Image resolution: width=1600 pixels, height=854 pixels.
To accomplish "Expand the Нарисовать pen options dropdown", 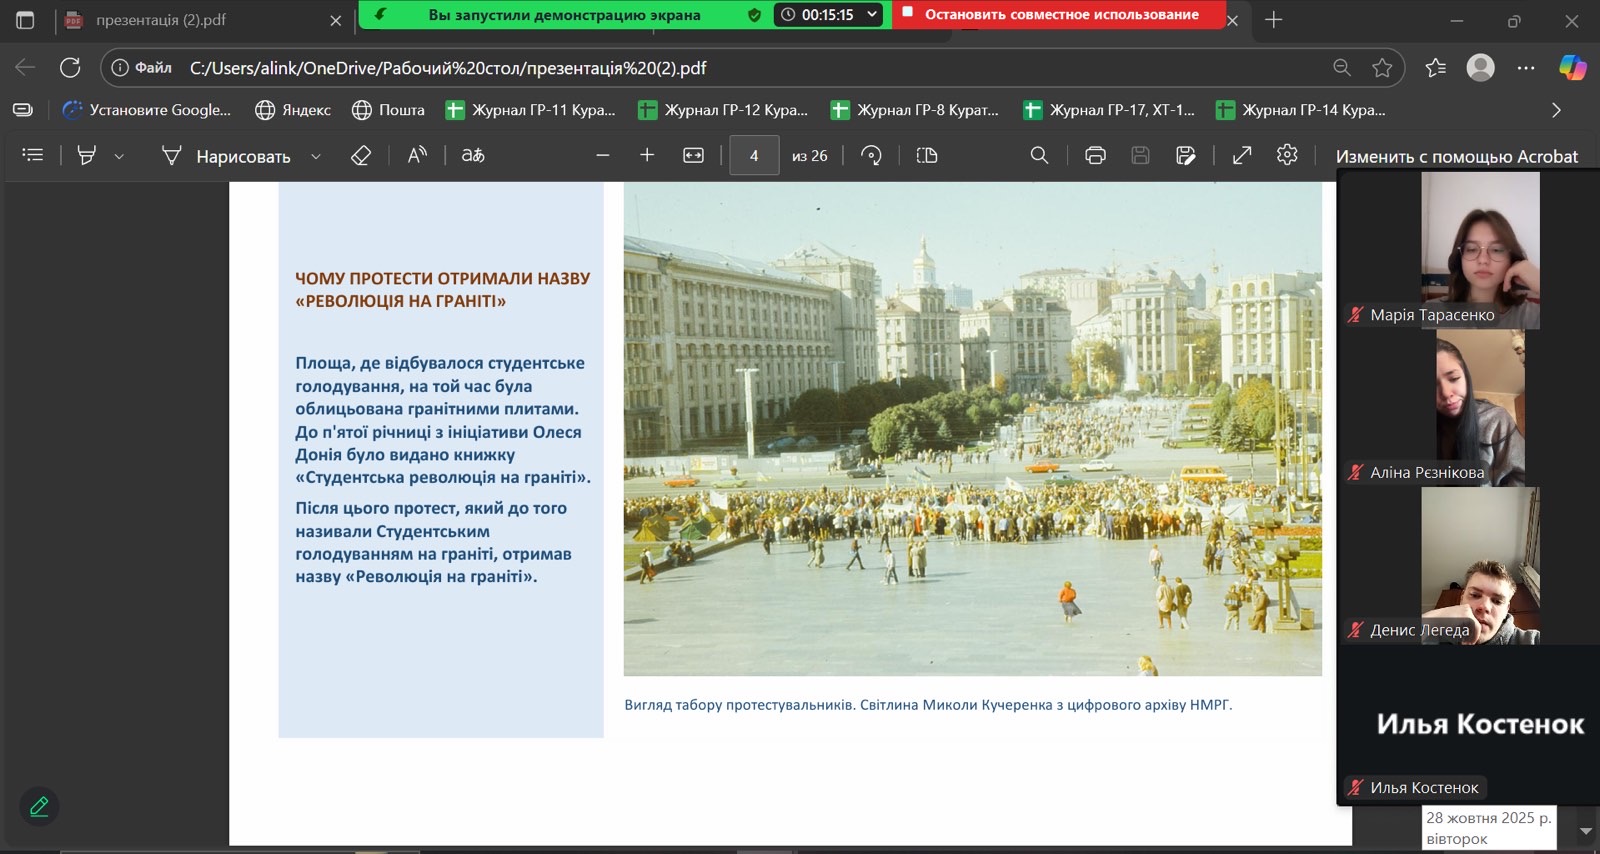I will click(316, 156).
